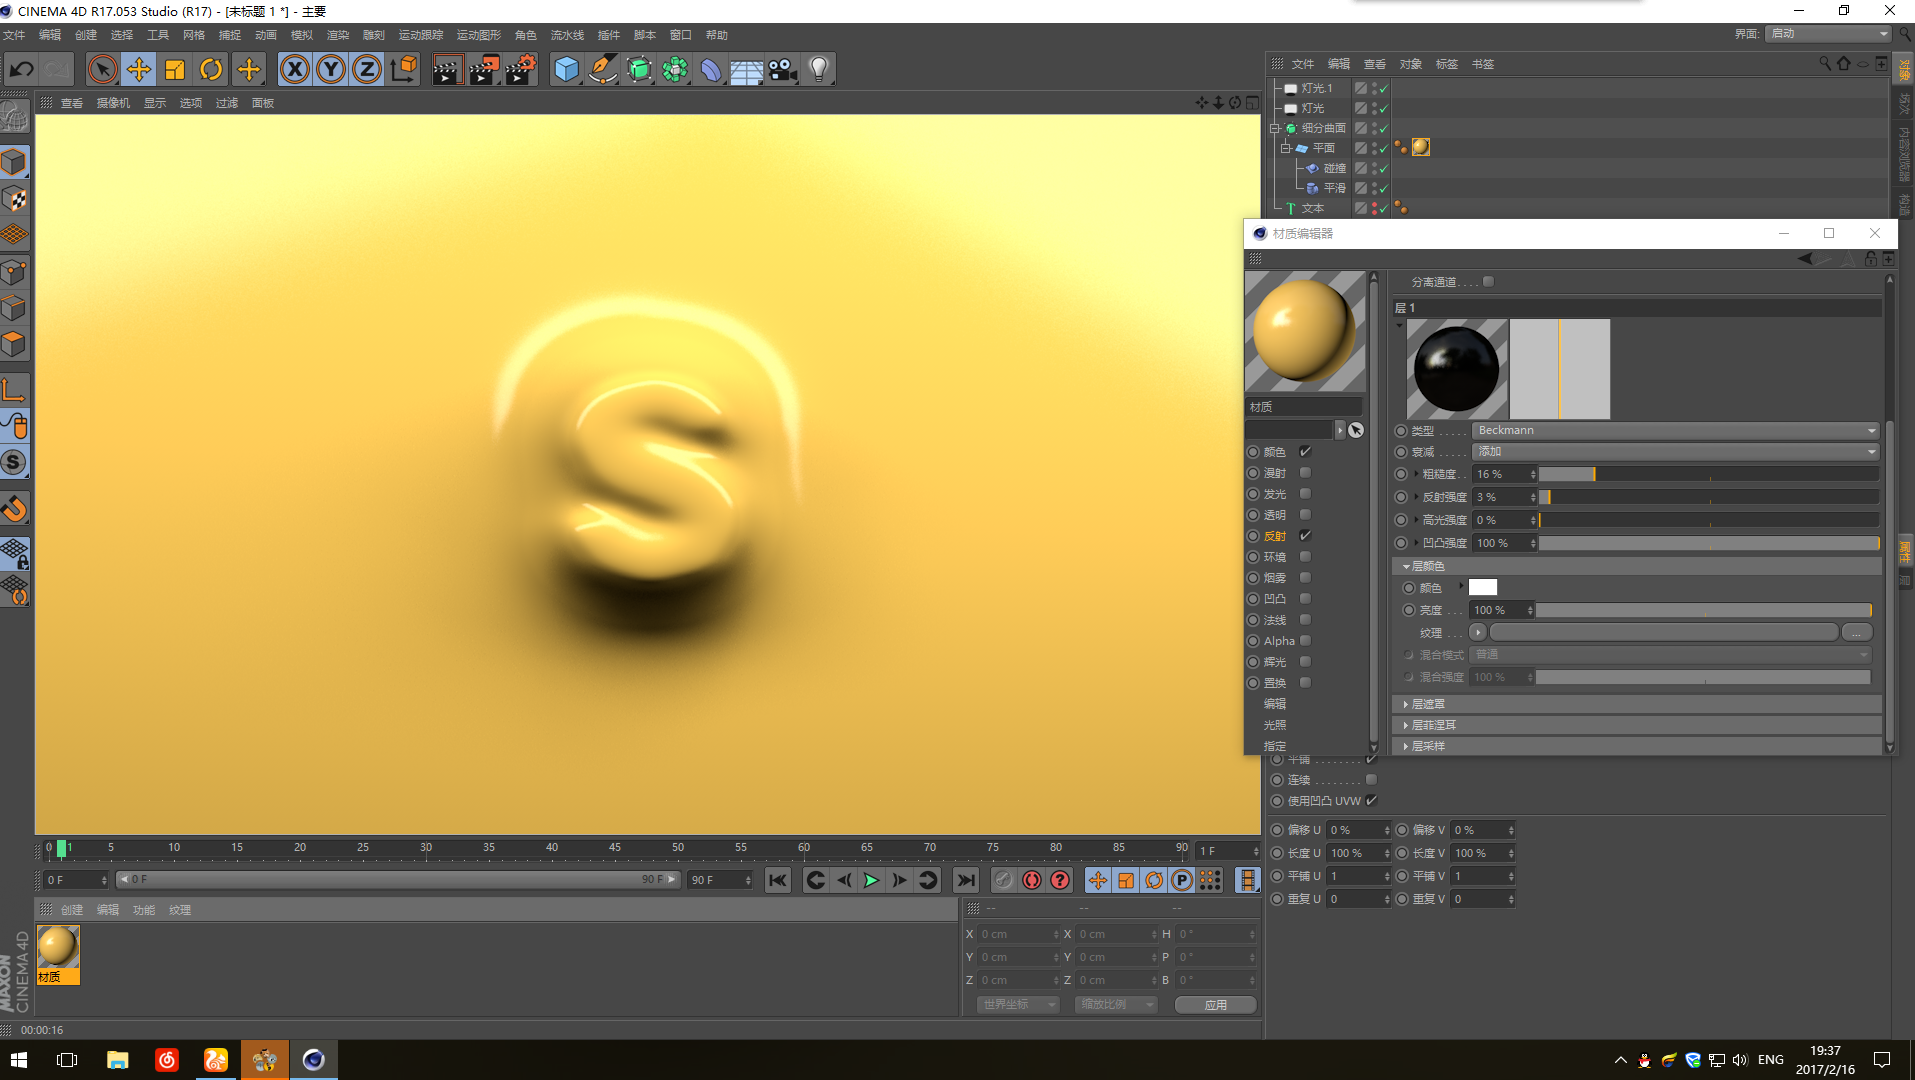The height and width of the screenshot is (1080, 1915).
Task: Click the red record keyframe icon
Action: [1031, 880]
